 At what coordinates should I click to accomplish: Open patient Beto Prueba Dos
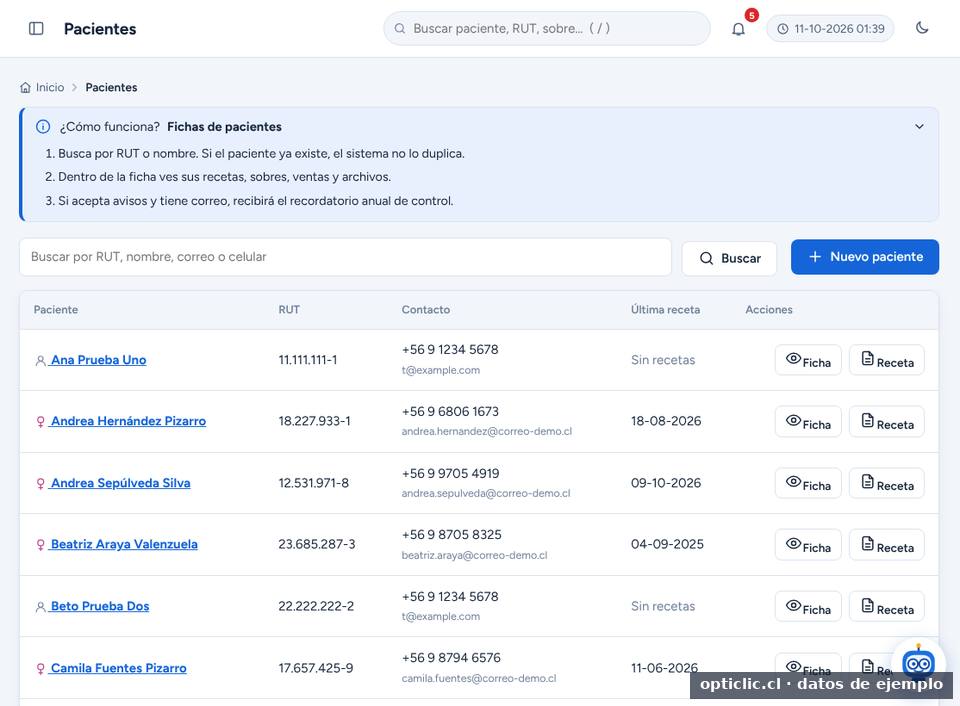(100, 606)
